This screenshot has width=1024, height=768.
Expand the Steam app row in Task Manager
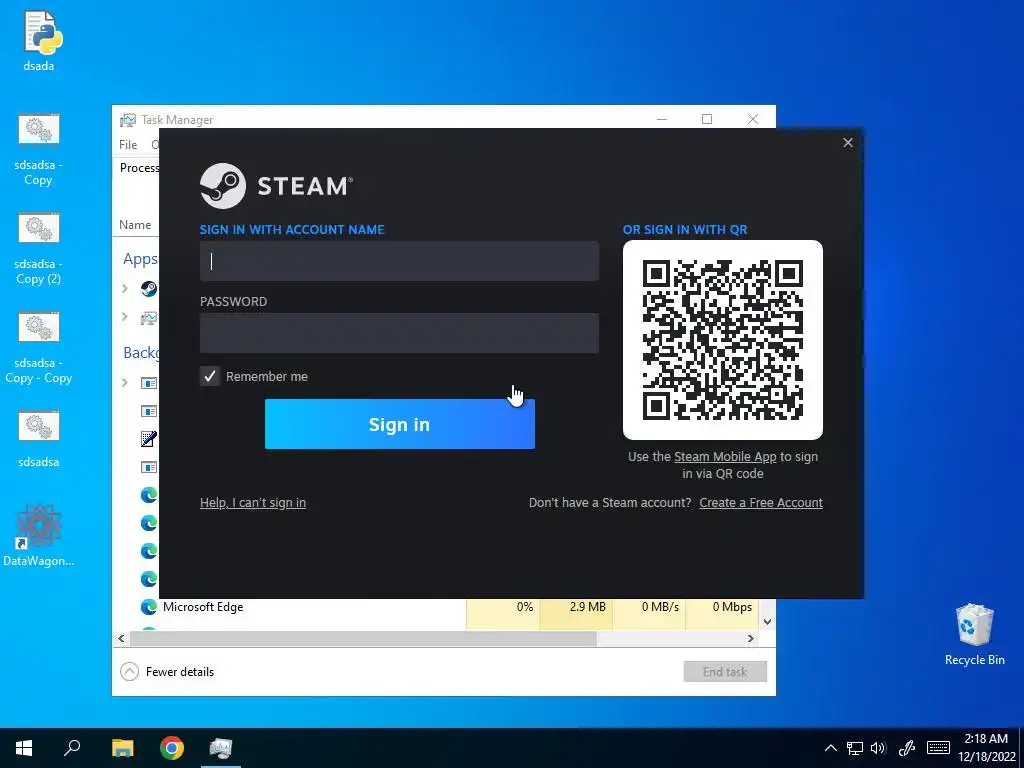coord(125,288)
